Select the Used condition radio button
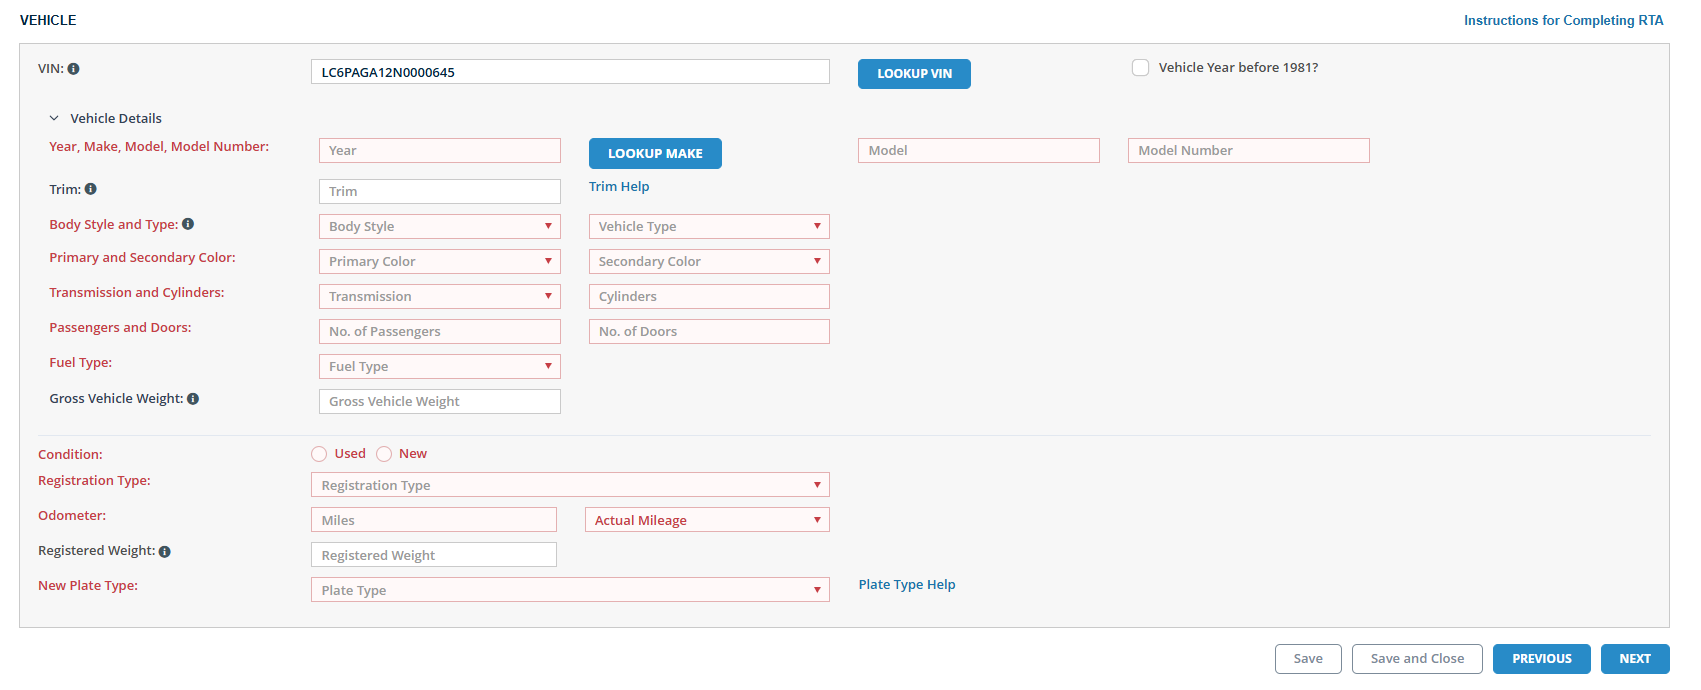Screen dimensions: 1701x690 pos(319,454)
